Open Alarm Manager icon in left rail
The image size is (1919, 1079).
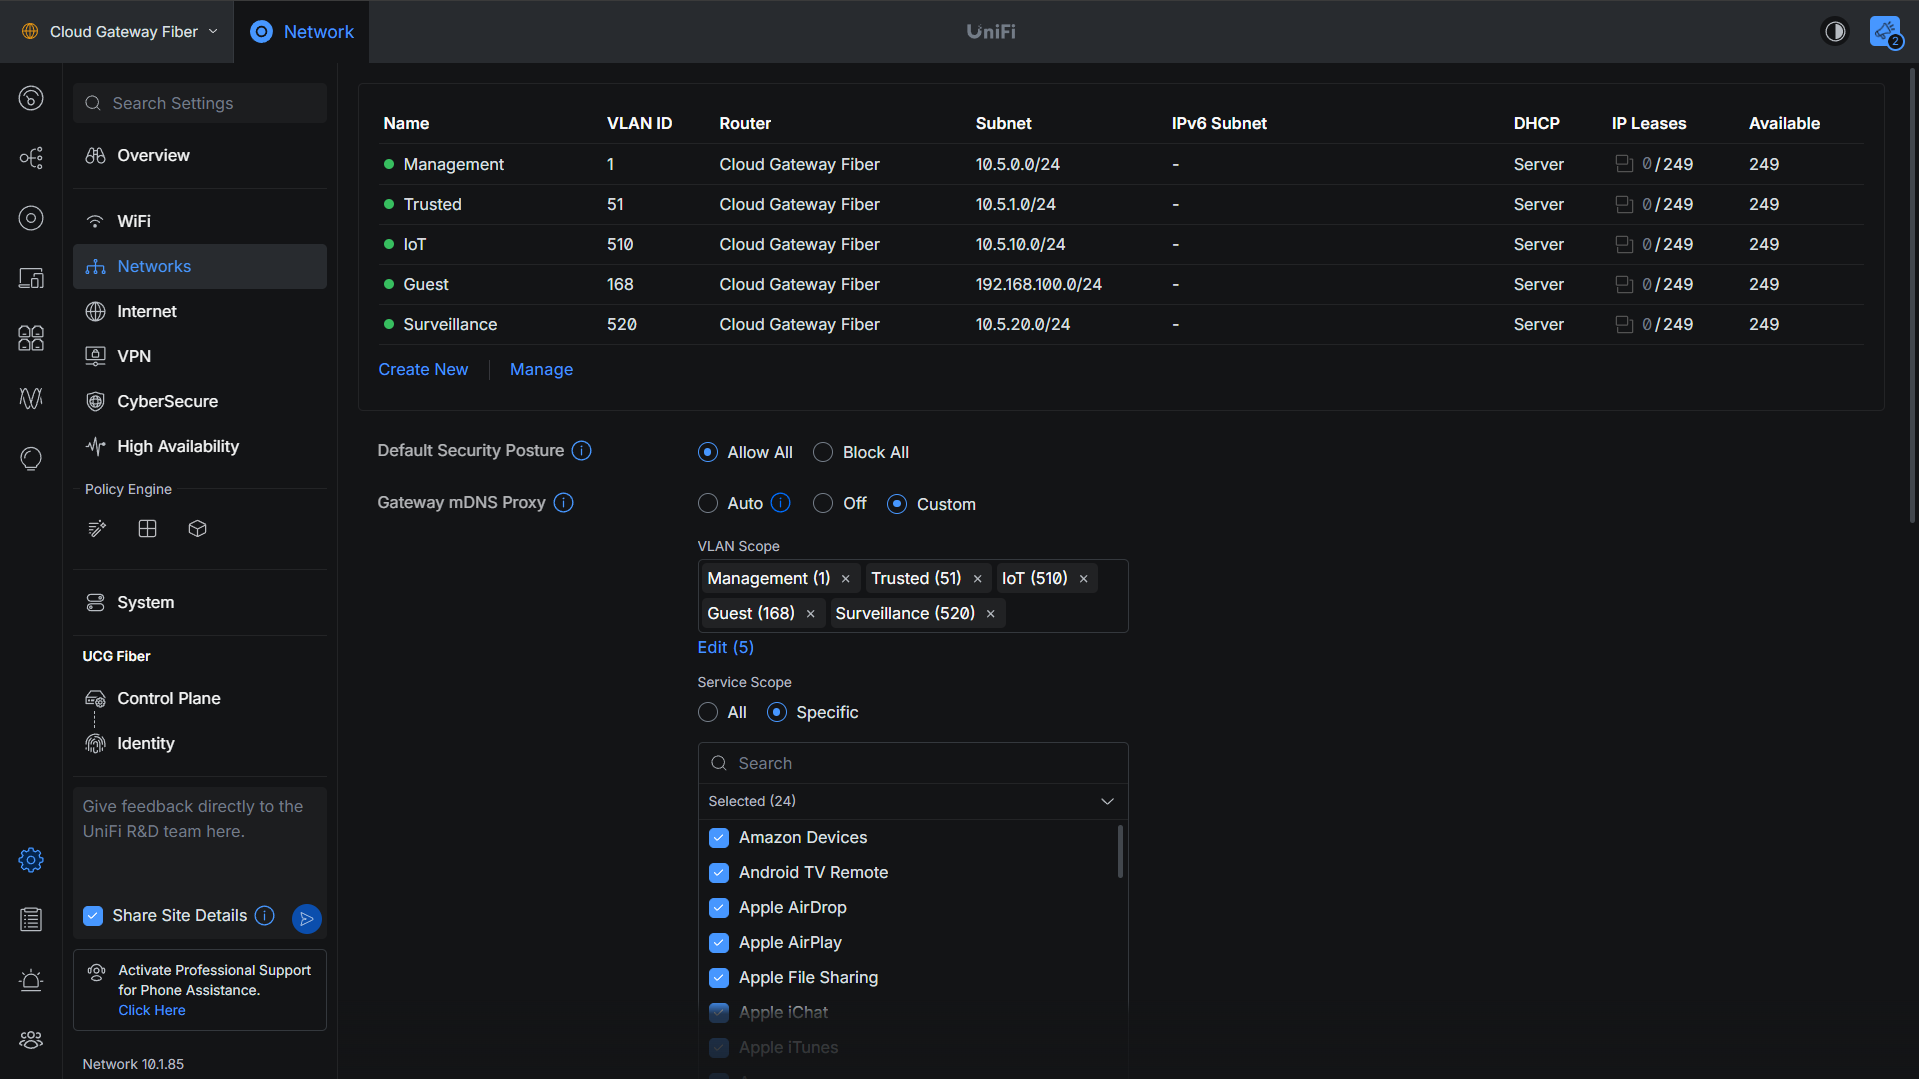[x=31, y=980]
